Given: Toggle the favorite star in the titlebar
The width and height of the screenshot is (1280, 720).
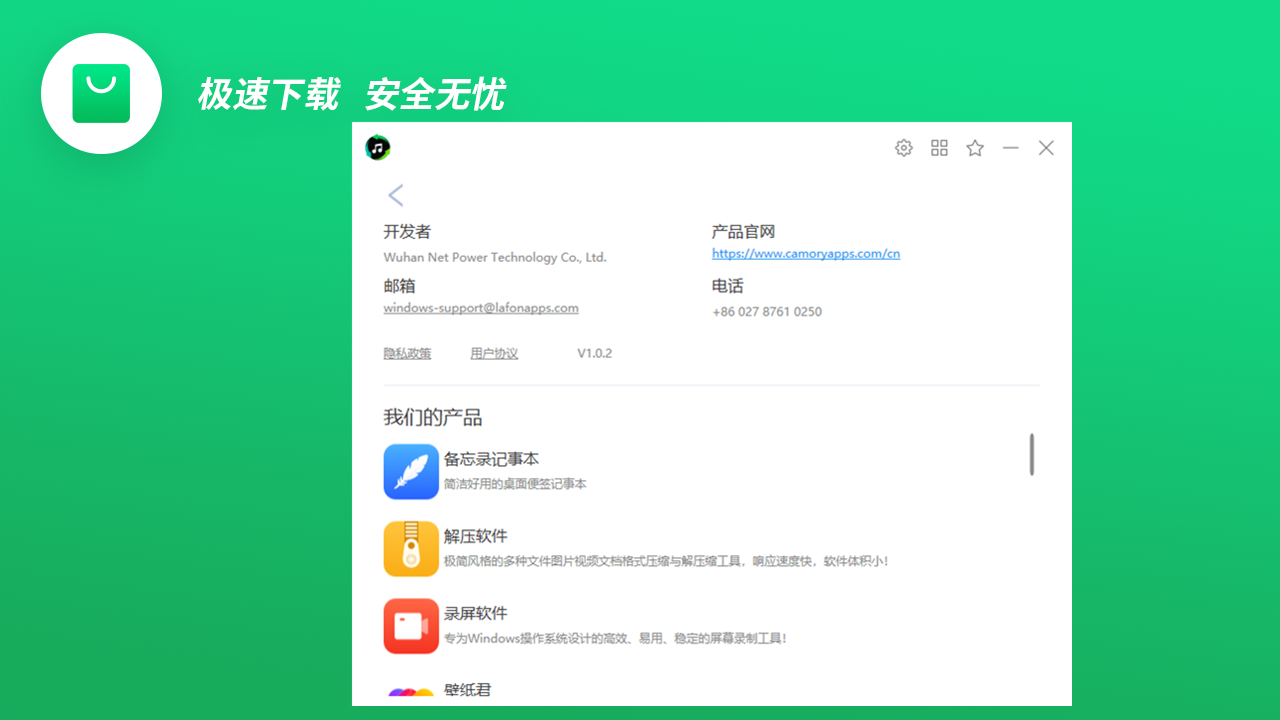Looking at the screenshot, I should 974,147.
